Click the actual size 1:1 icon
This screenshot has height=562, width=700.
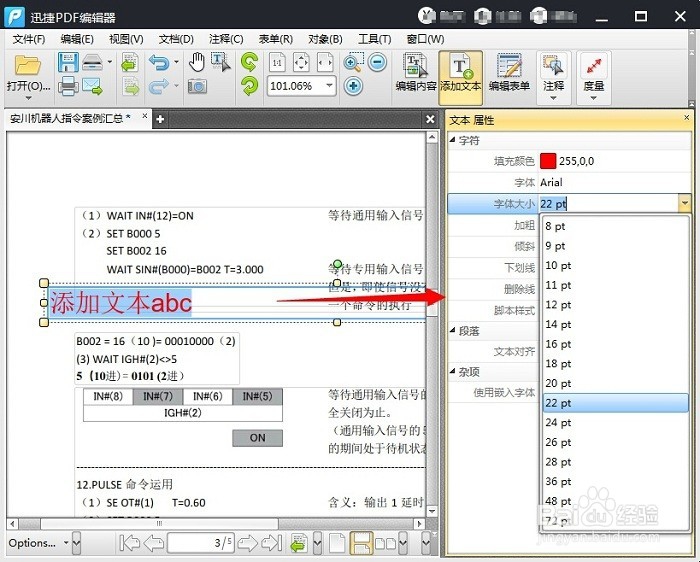pyautogui.click(x=277, y=62)
